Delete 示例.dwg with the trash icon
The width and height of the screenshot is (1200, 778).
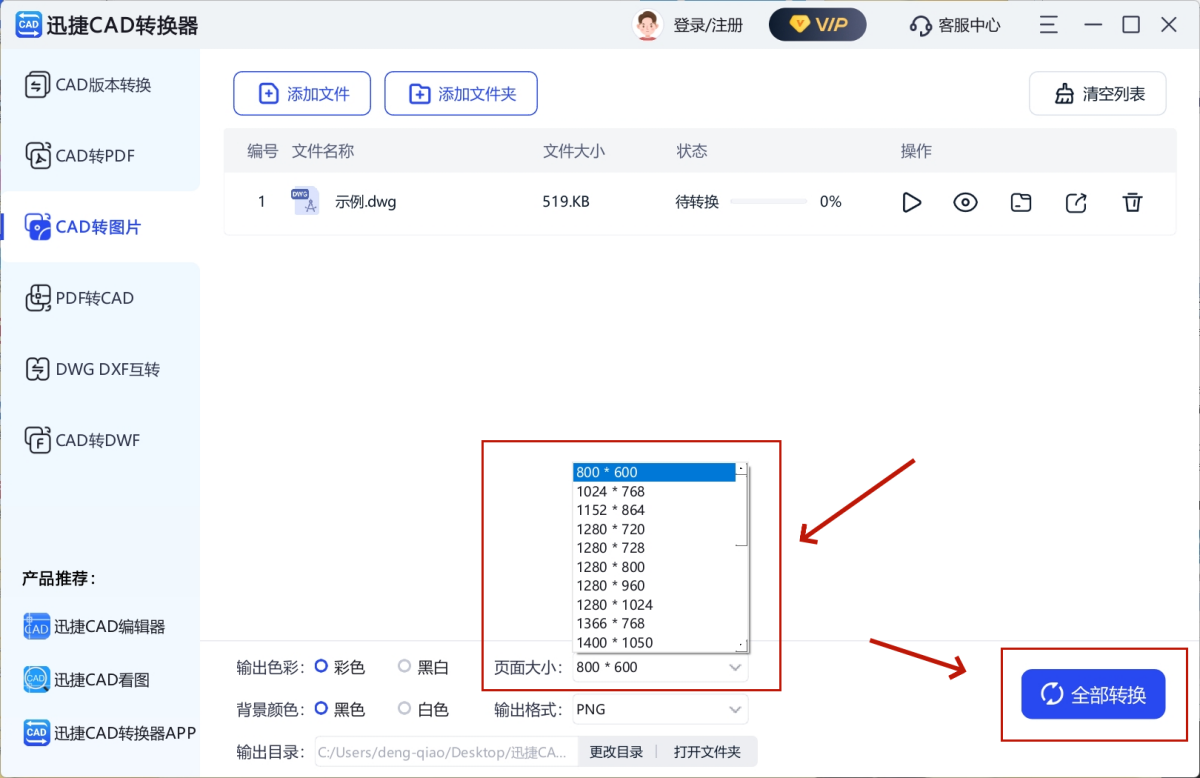pos(1132,202)
